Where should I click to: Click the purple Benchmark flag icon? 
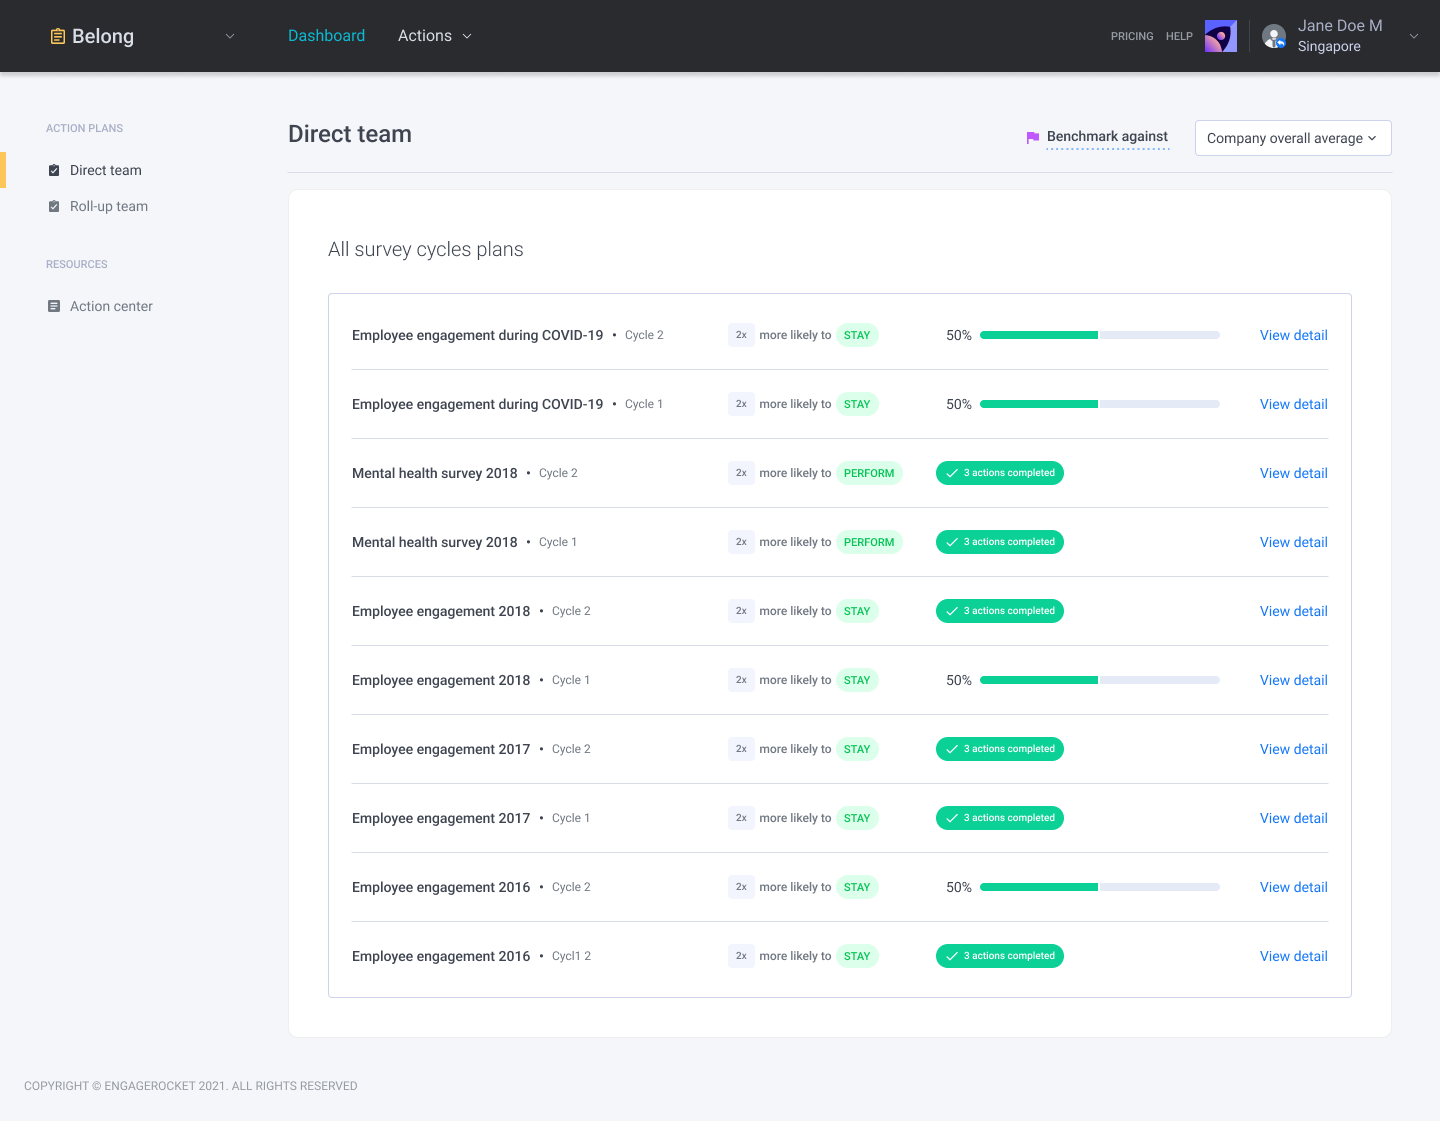1033,138
